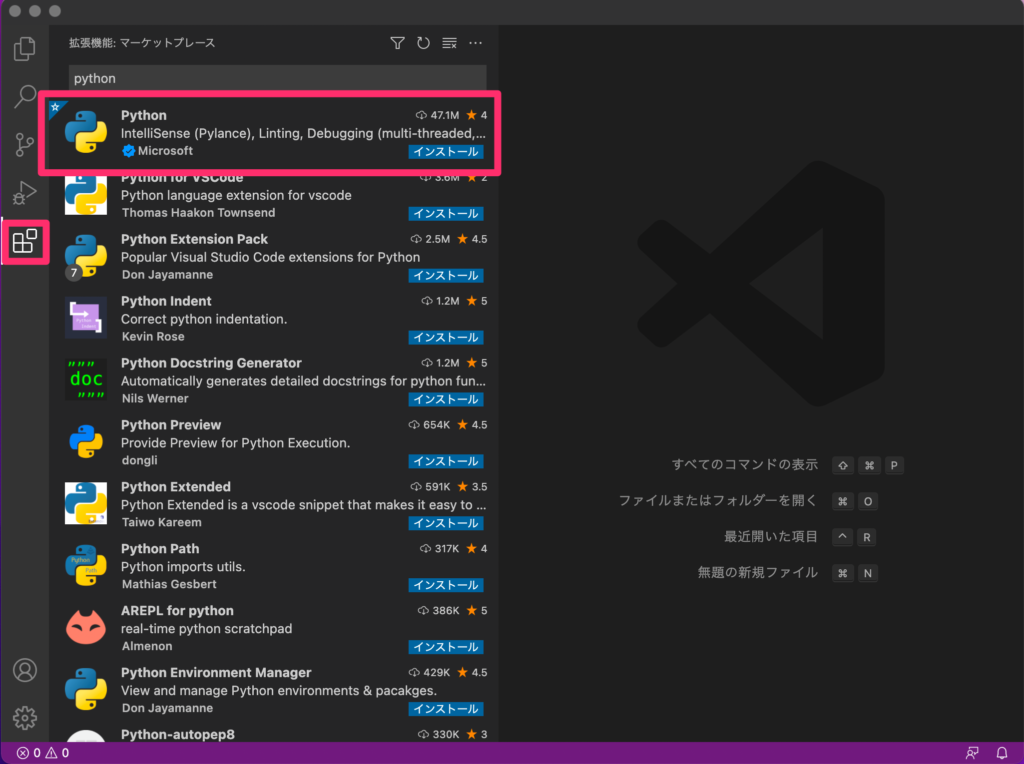
Task: Click the Python Extended logo icon
Action: 86,503
